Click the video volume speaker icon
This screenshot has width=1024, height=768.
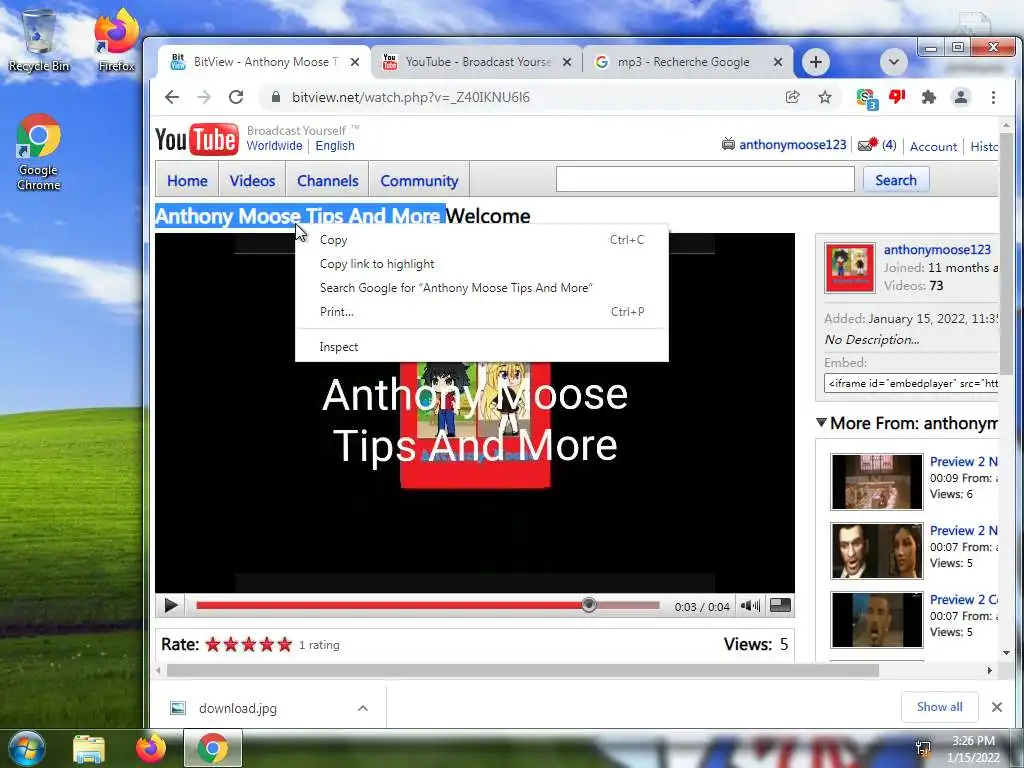click(x=750, y=605)
